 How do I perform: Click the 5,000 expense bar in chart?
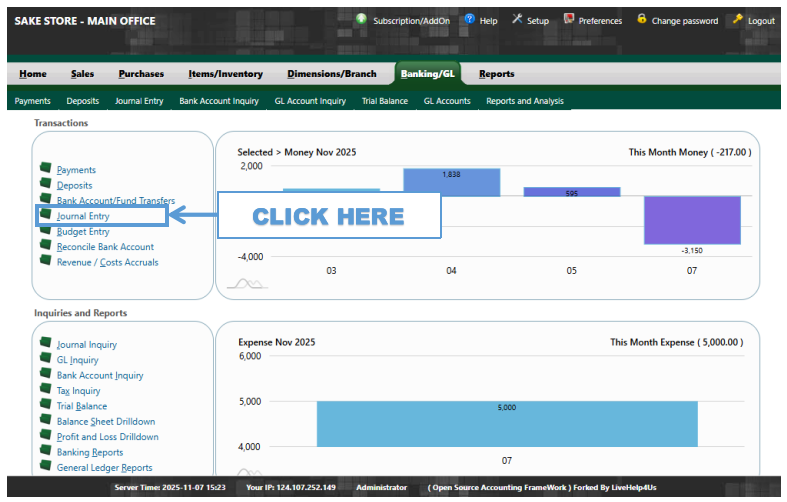pos(507,423)
